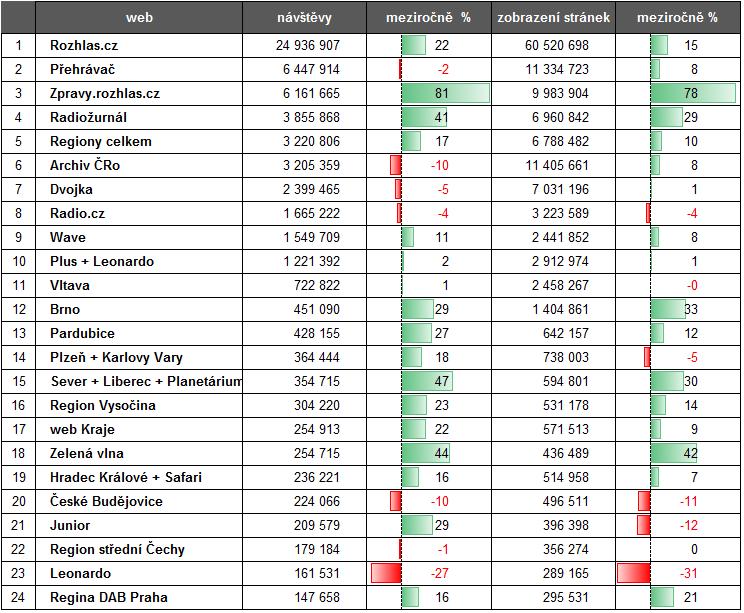
Task: Select the 'návštěvy' column header
Action: tap(304, 18)
